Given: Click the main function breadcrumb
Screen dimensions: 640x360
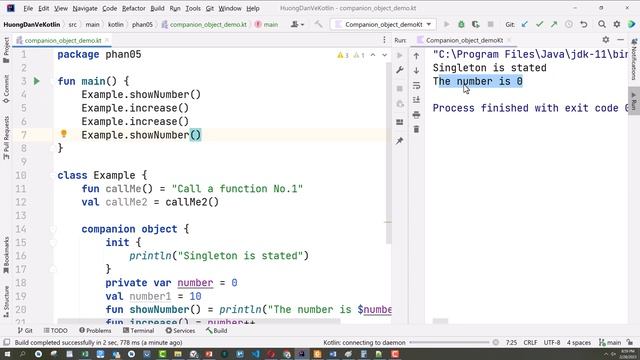Looking at the screenshot, I should pyautogui.click(x=266, y=24).
